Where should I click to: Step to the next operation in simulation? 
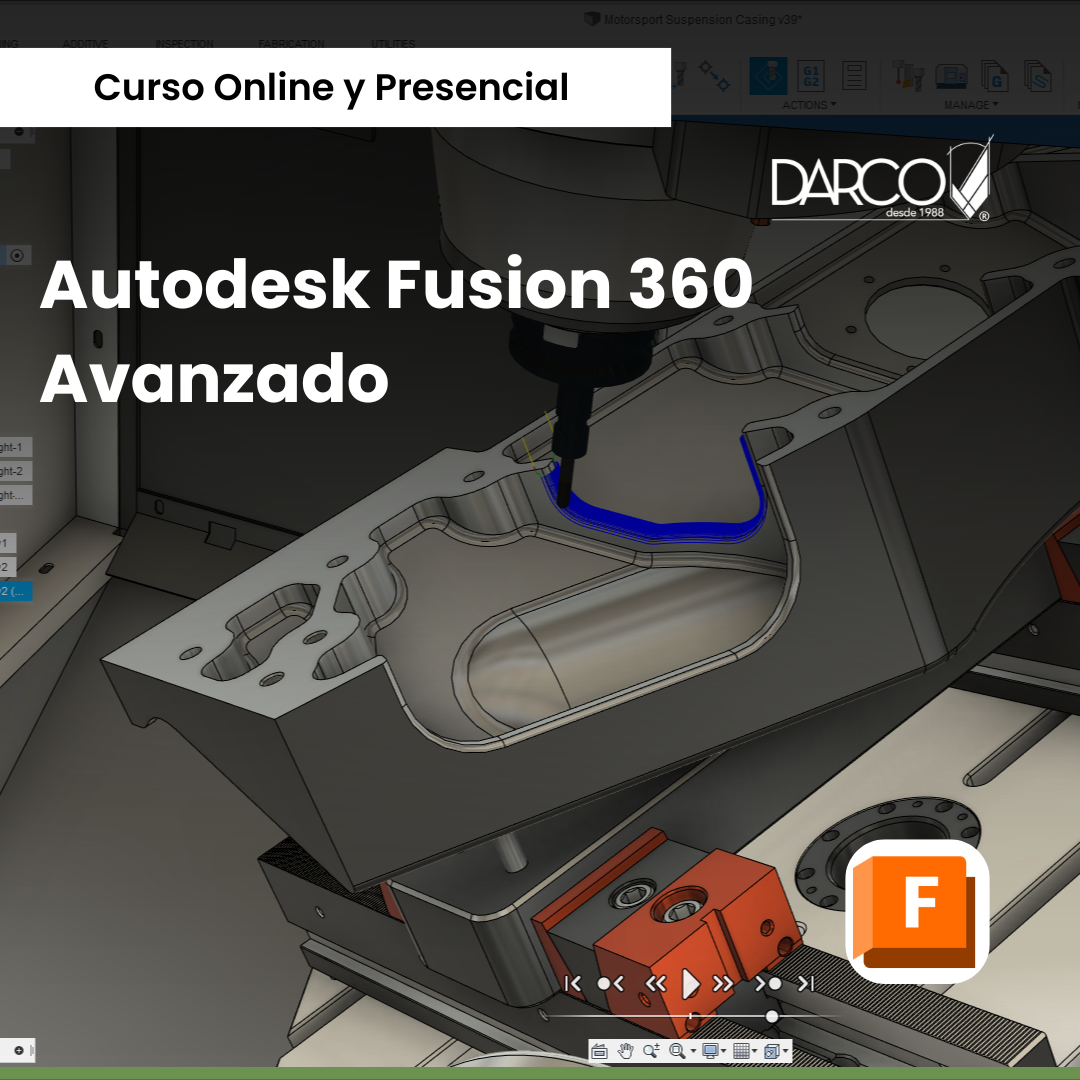pos(768,984)
